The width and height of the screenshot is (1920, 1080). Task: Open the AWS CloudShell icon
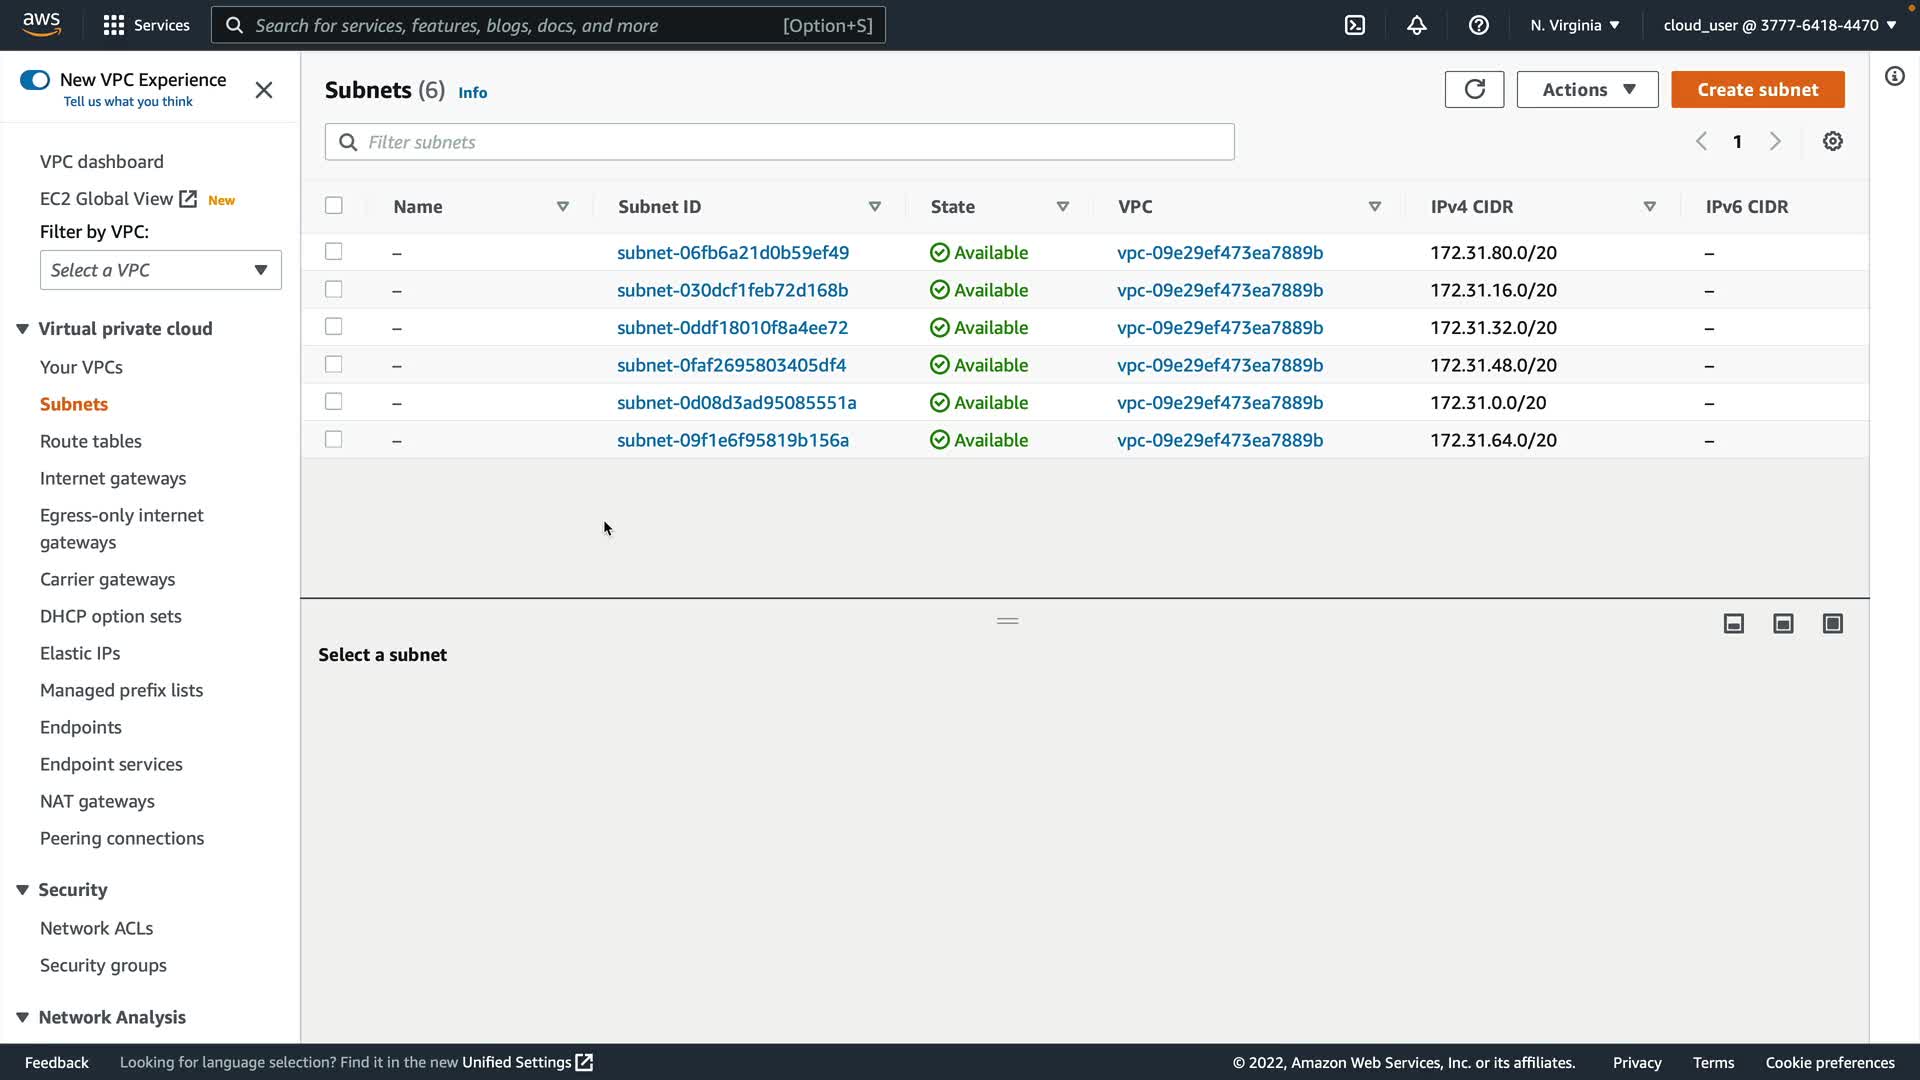[x=1355, y=25]
